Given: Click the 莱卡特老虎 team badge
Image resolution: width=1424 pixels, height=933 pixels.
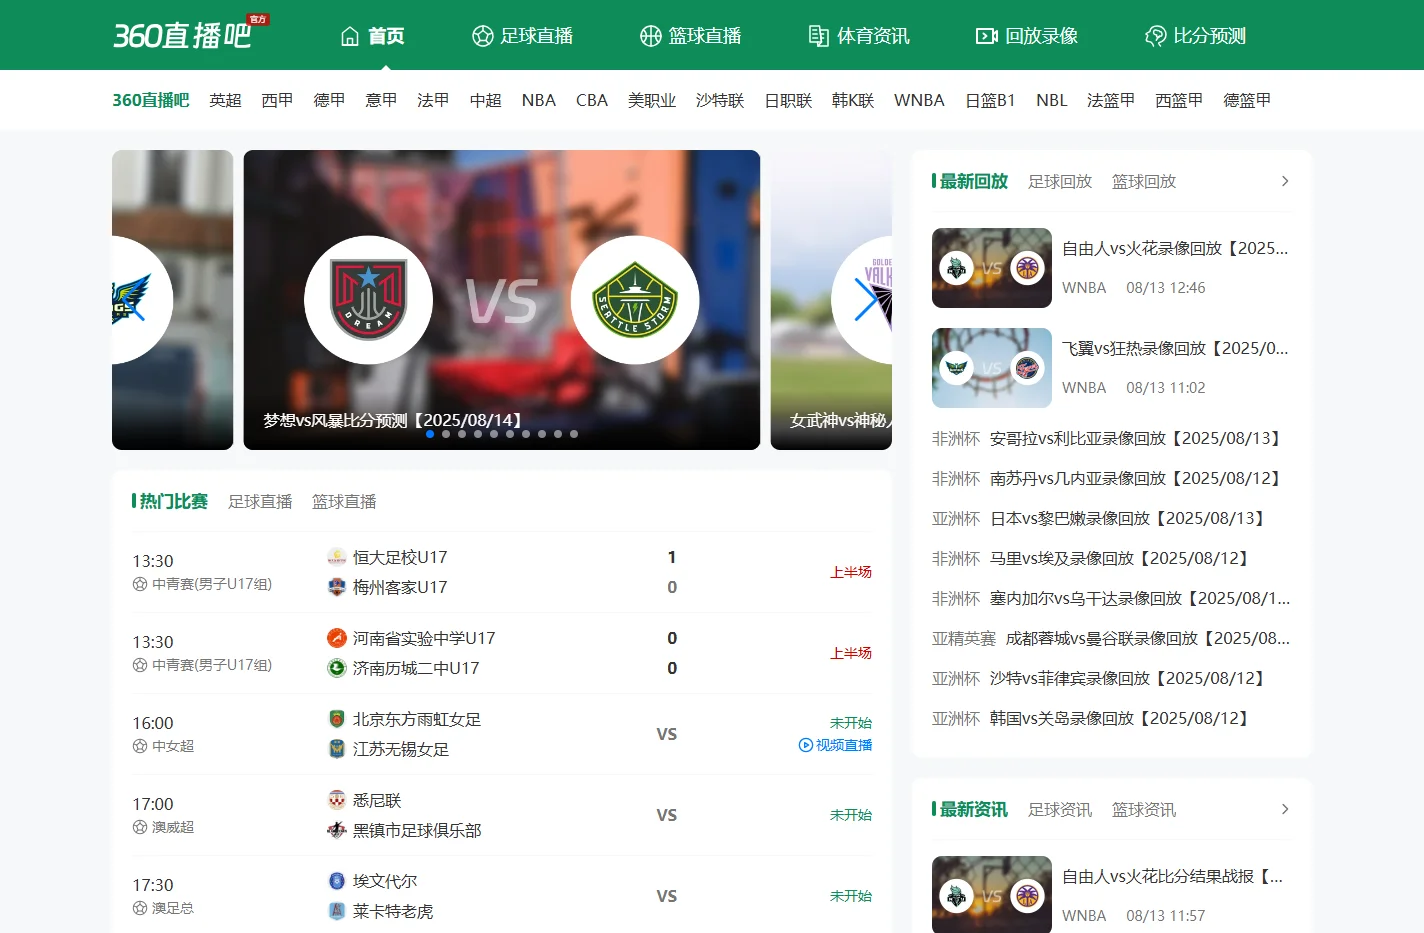Looking at the screenshot, I should click(337, 911).
